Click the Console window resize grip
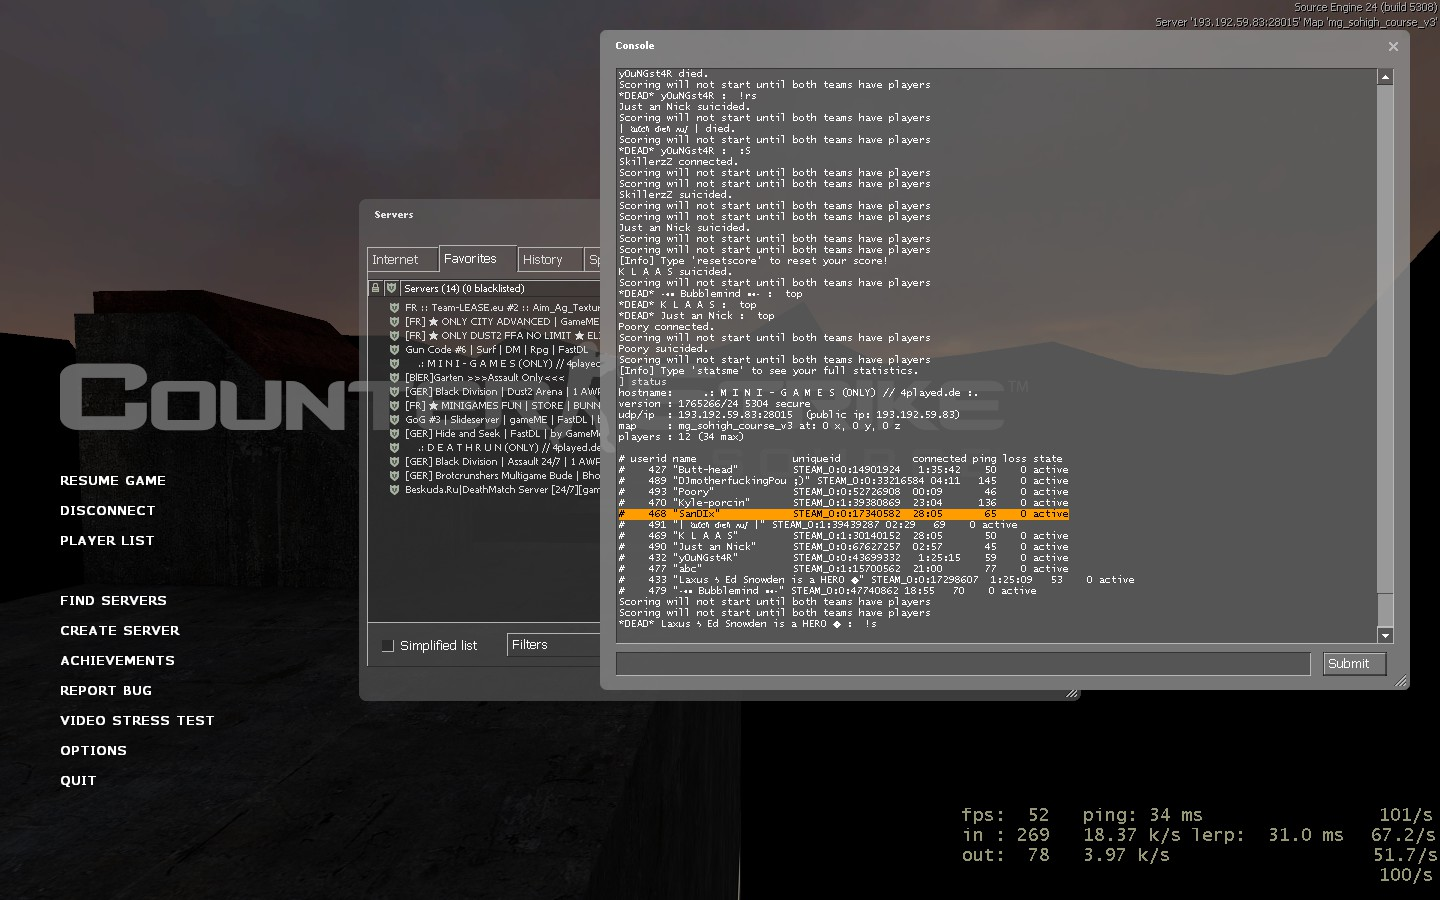This screenshot has width=1440, height=900. point(1401,681)
